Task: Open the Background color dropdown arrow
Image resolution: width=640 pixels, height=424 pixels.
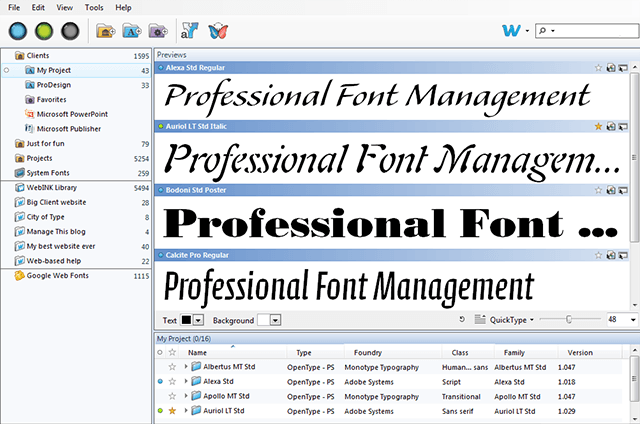Action: click(276, 320)
